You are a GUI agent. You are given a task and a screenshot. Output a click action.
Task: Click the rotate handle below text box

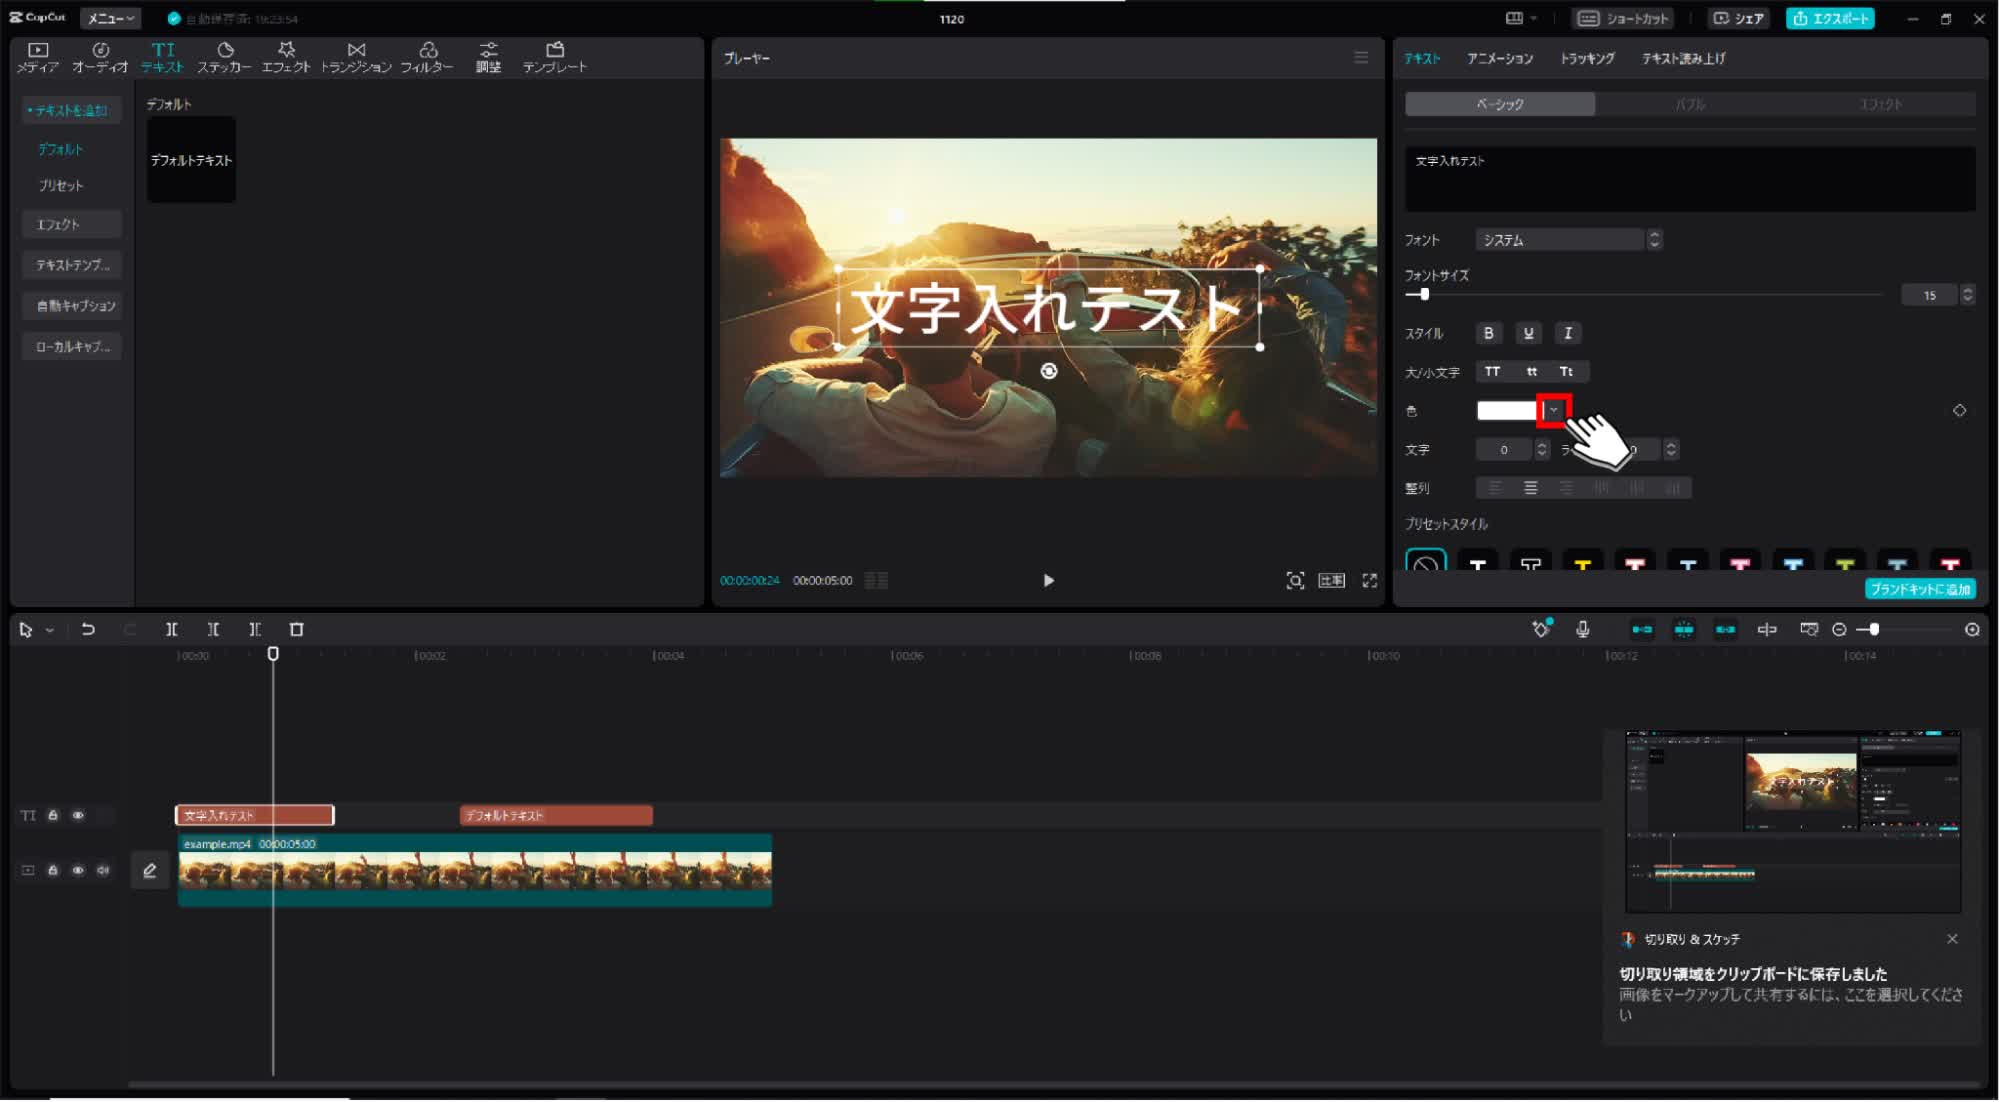tap(1048, 371)
